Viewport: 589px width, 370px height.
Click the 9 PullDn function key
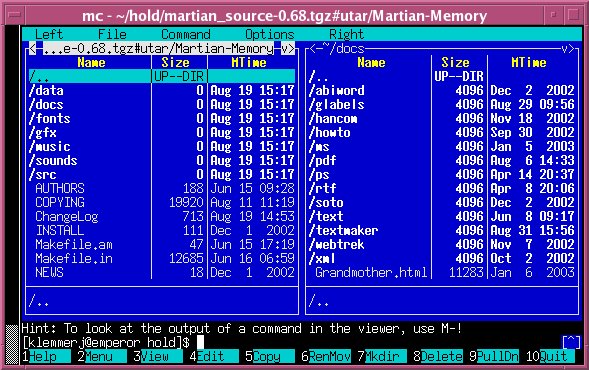(x=494, y=356)
